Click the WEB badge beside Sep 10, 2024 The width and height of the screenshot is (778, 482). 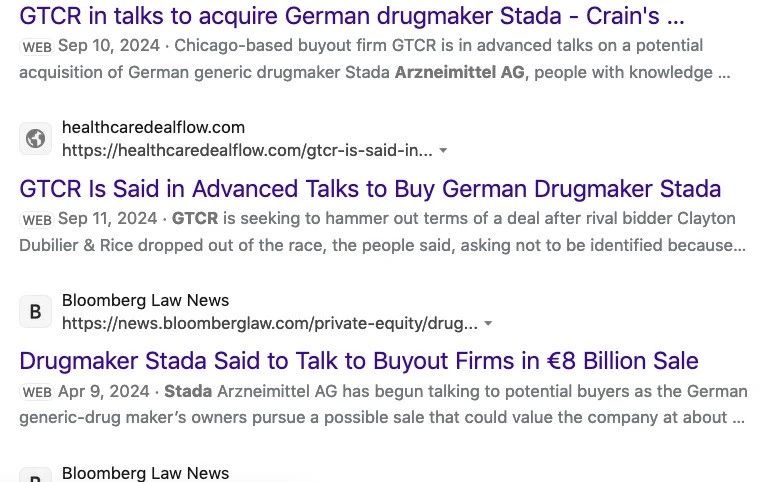[37, 47]
